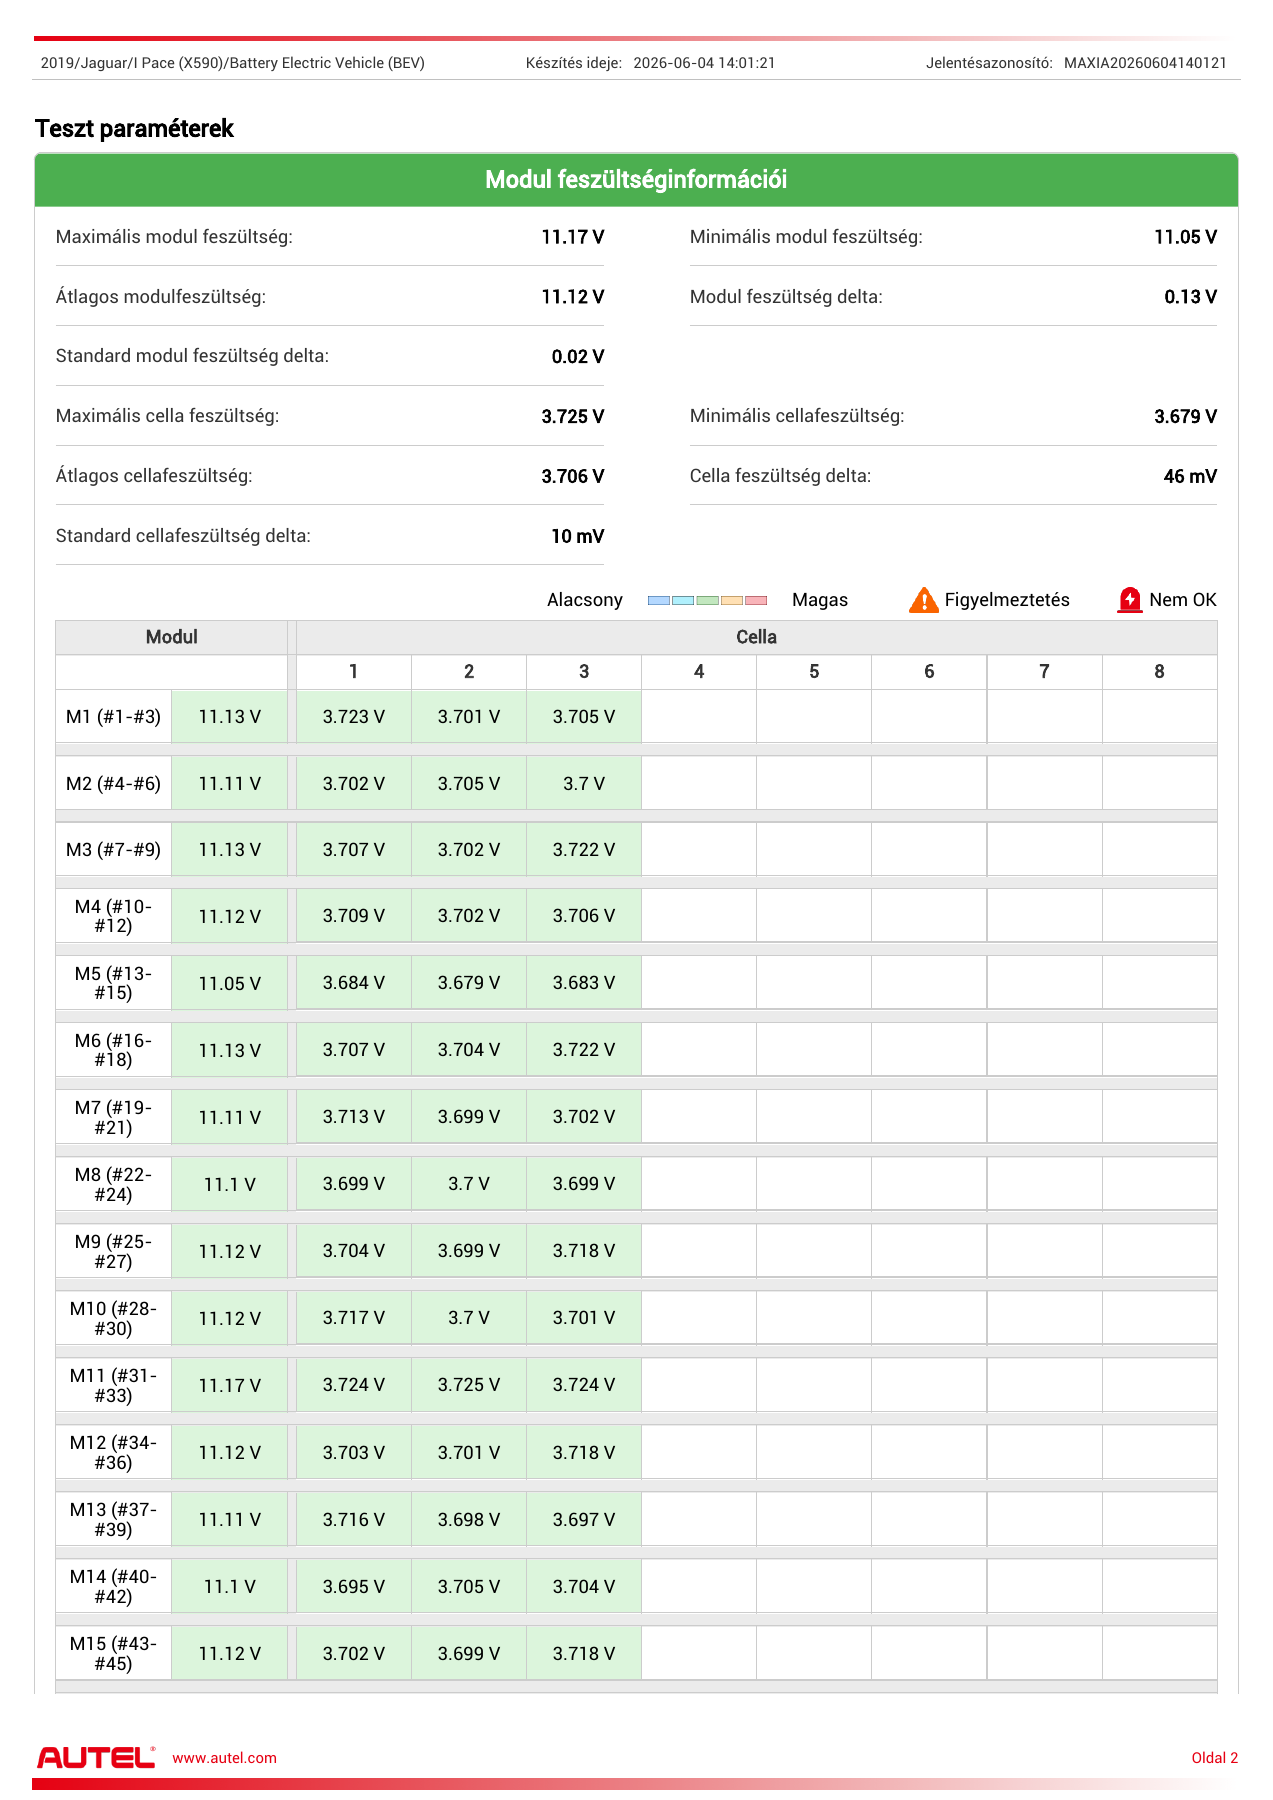
Task: Click the red Nem OK alarm icon
Action: click(x=1129, y=600)
